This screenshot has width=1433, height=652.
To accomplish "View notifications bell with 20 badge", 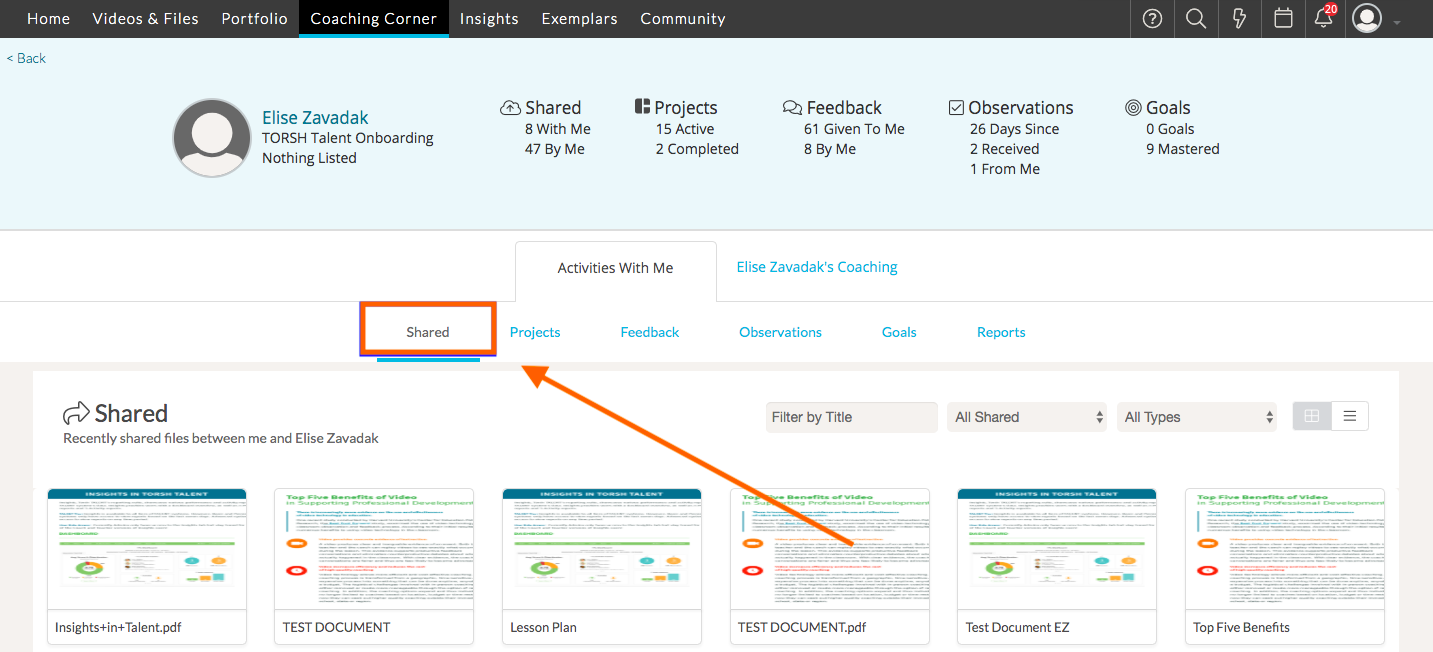I will (x=1324, y=19).
